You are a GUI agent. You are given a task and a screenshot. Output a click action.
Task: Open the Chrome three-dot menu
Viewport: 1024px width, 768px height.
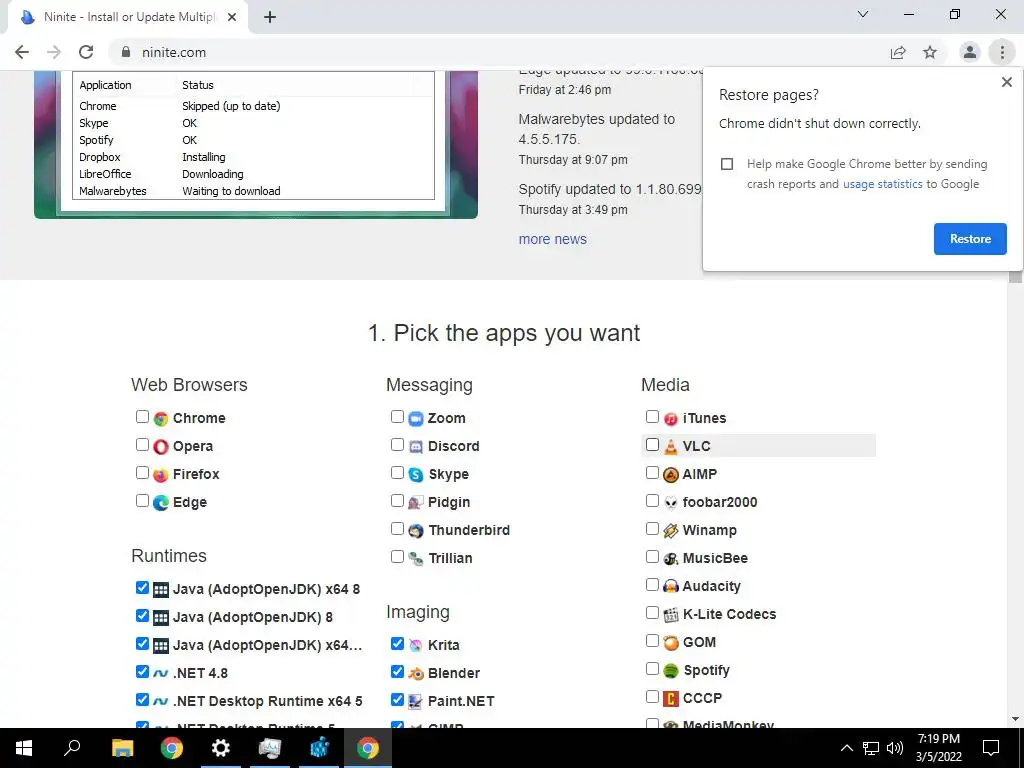[x=1002, y=52]
